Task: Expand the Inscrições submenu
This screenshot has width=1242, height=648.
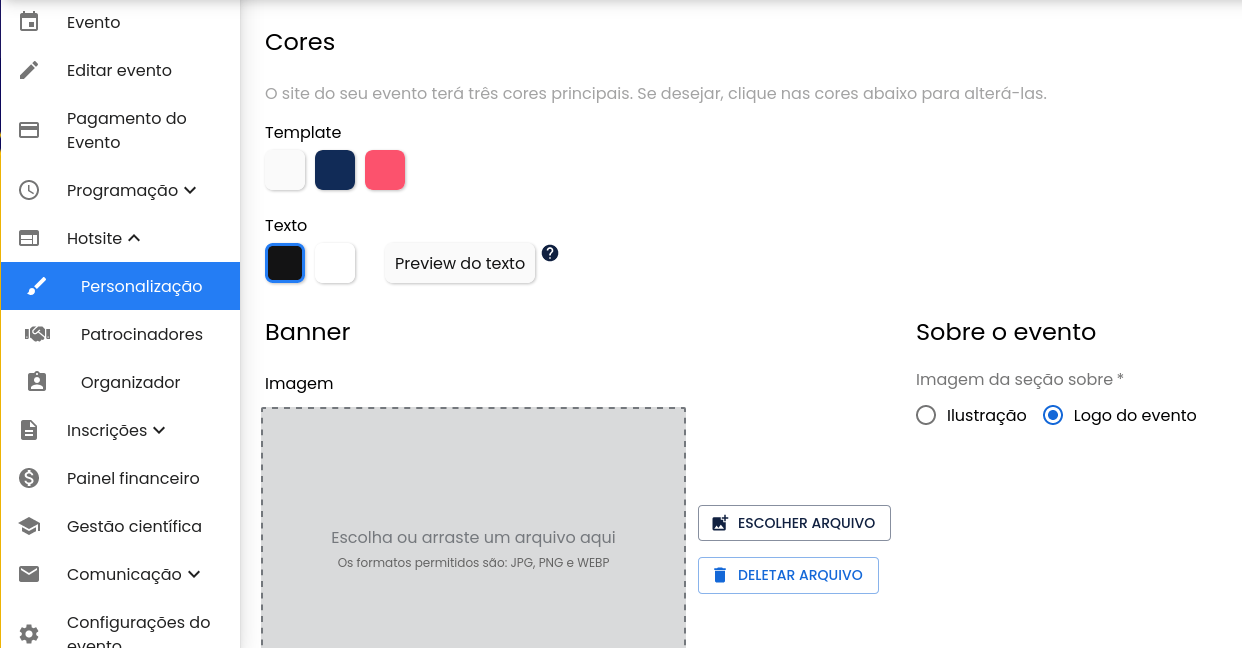Action: coord(116,430)
